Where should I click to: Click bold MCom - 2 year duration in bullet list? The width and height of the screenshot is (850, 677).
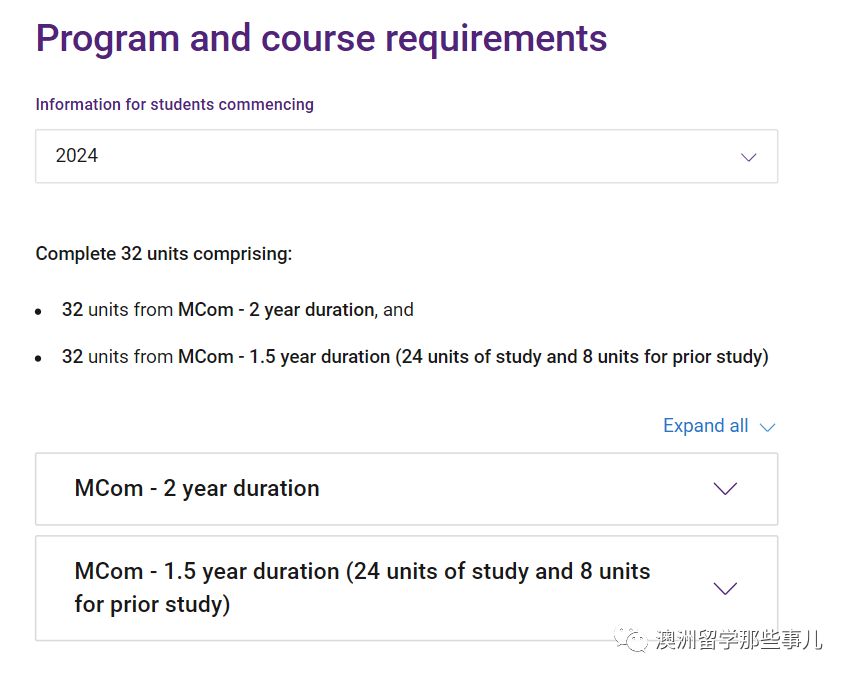[276, 310]
